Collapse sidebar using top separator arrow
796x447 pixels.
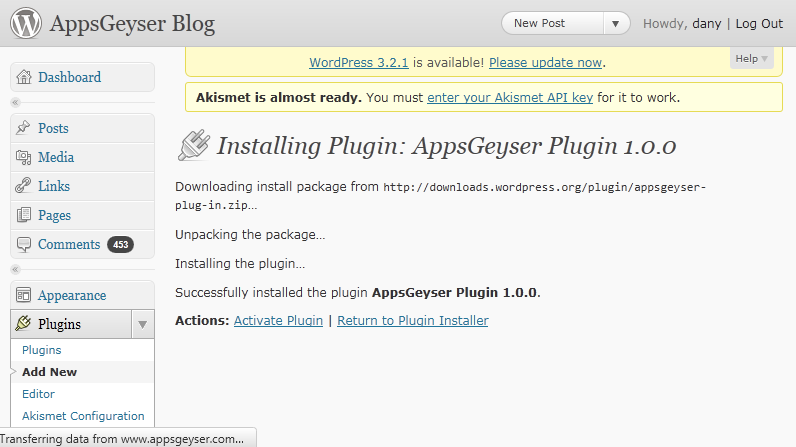15,103
